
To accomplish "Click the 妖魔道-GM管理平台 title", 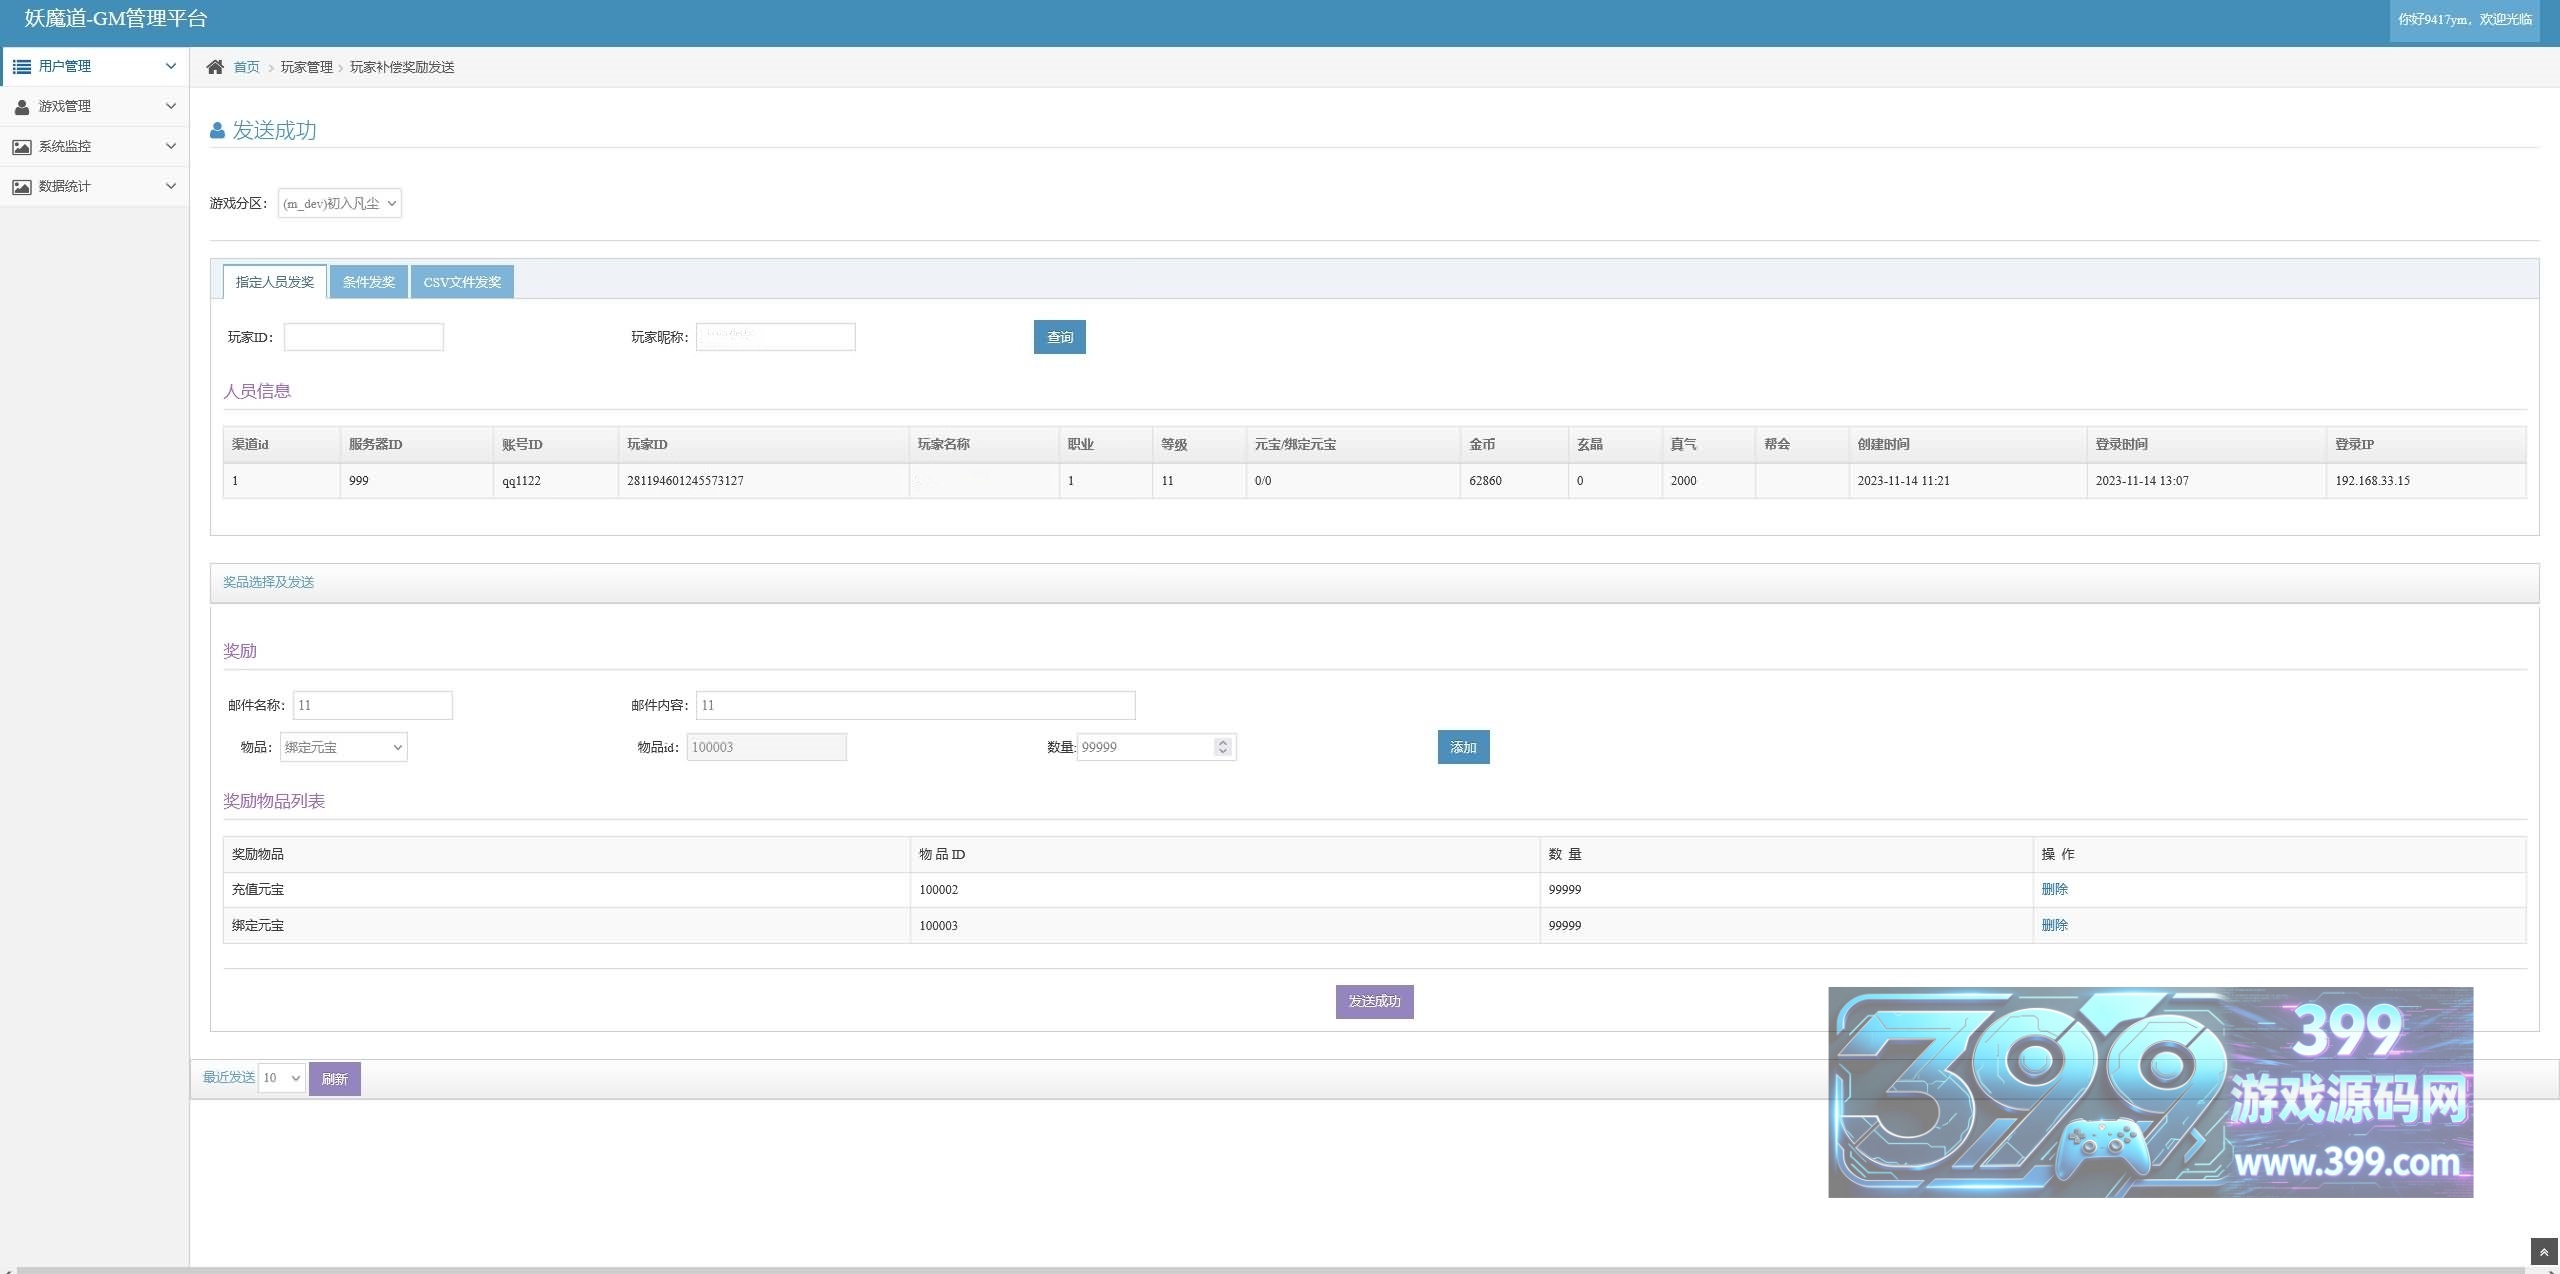I will (116, 19).
